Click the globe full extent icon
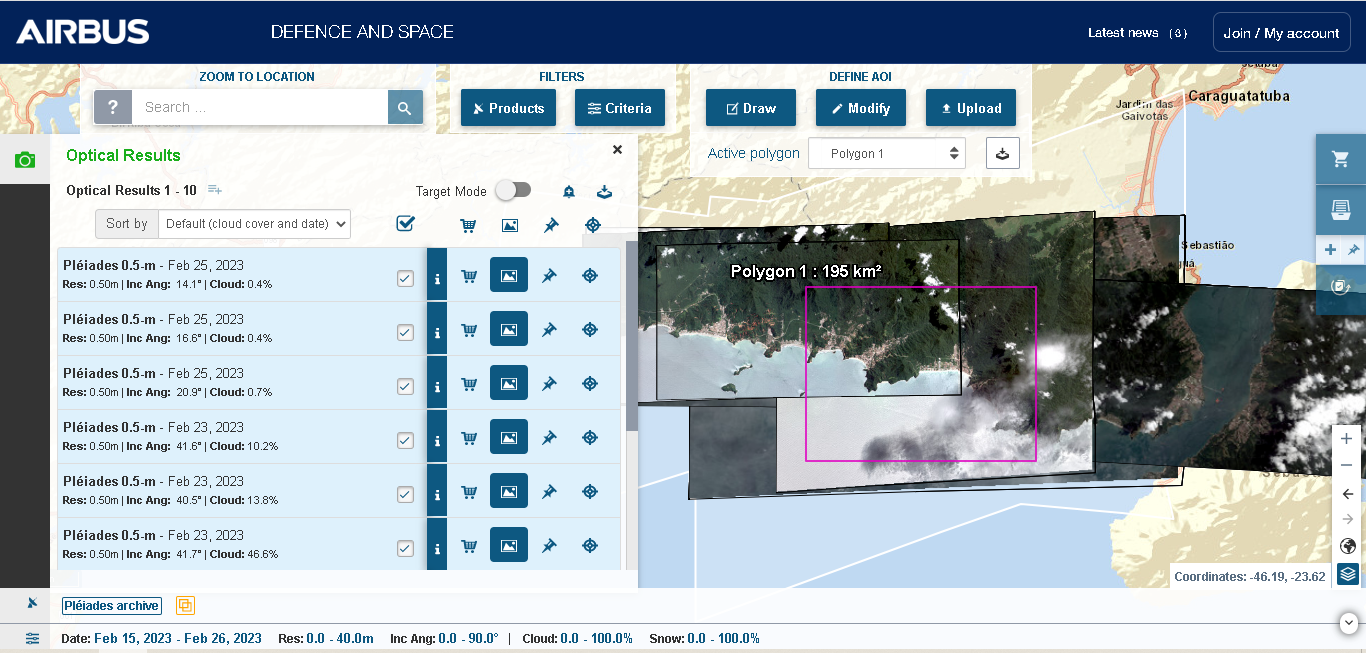1366x653 pixels. click(1347, 546)
